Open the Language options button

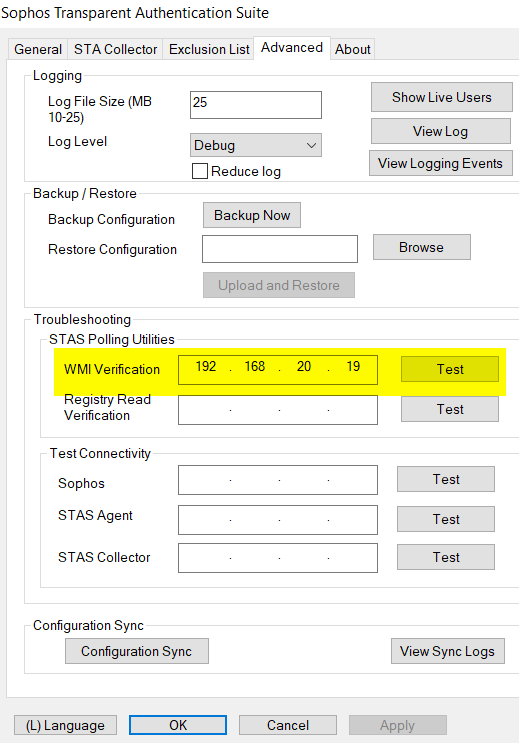tap(65, 725)
